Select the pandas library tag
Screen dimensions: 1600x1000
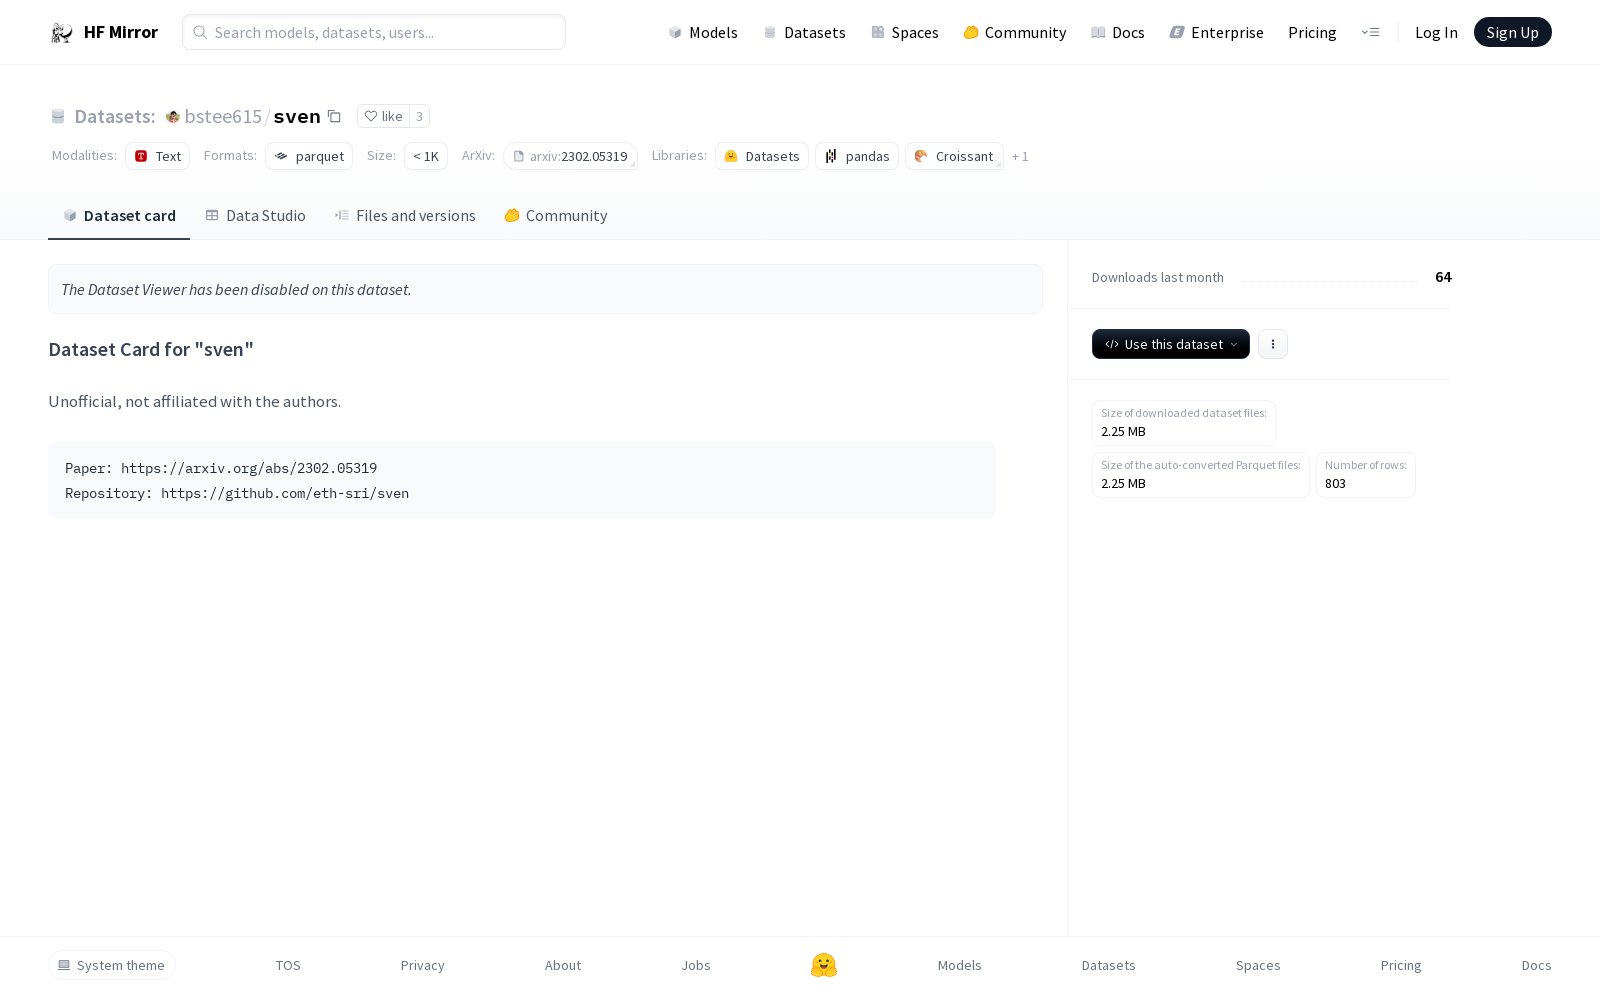tap(857, 156)
